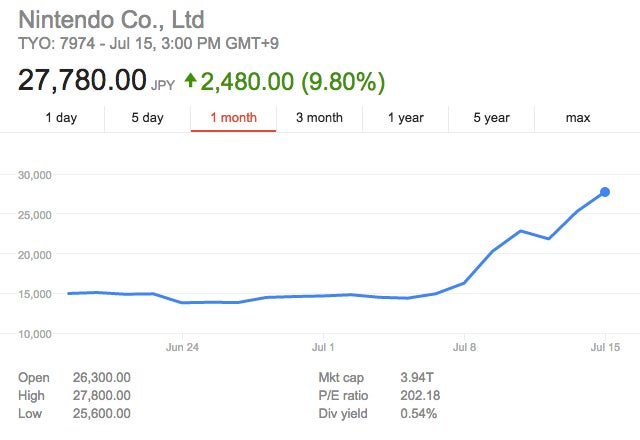
Task: Select the 1 month tab
Action: (233, 118)
